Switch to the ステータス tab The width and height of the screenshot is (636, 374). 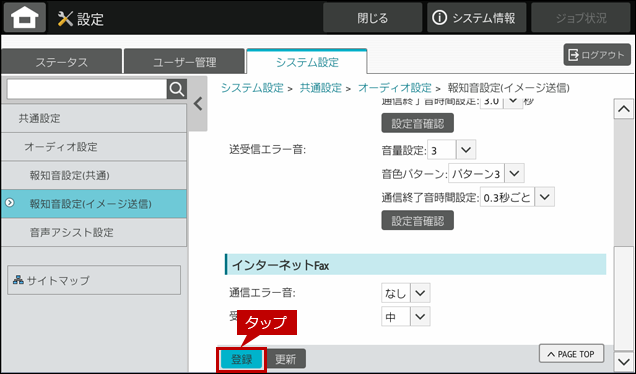coord(61,62)
